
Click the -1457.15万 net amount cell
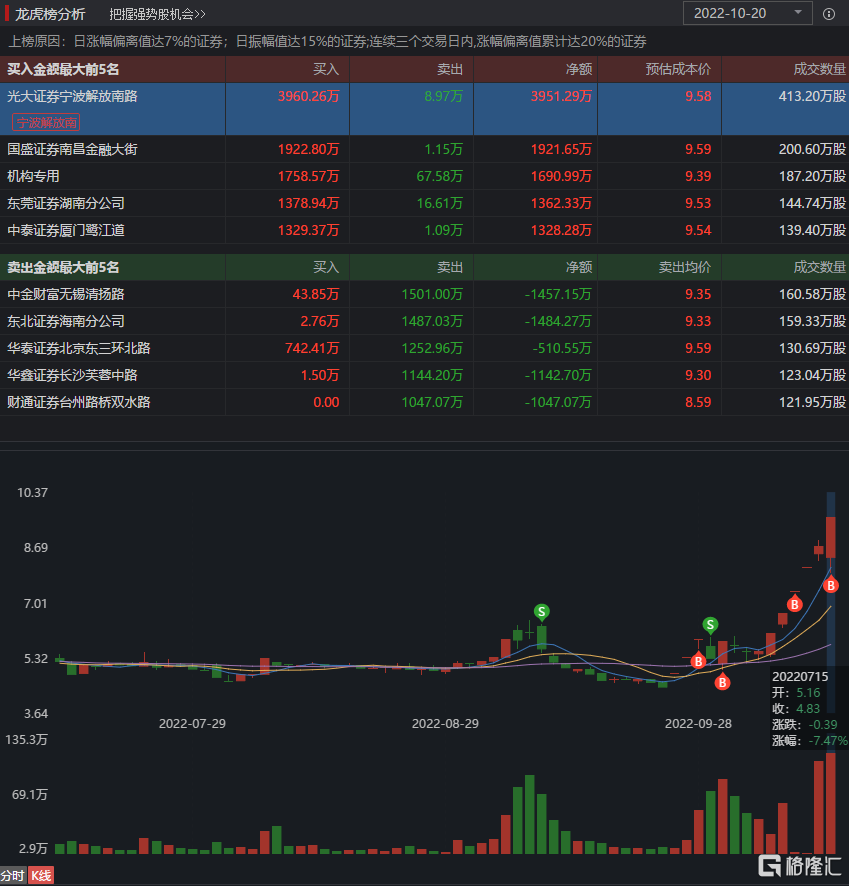pos(558,294)
